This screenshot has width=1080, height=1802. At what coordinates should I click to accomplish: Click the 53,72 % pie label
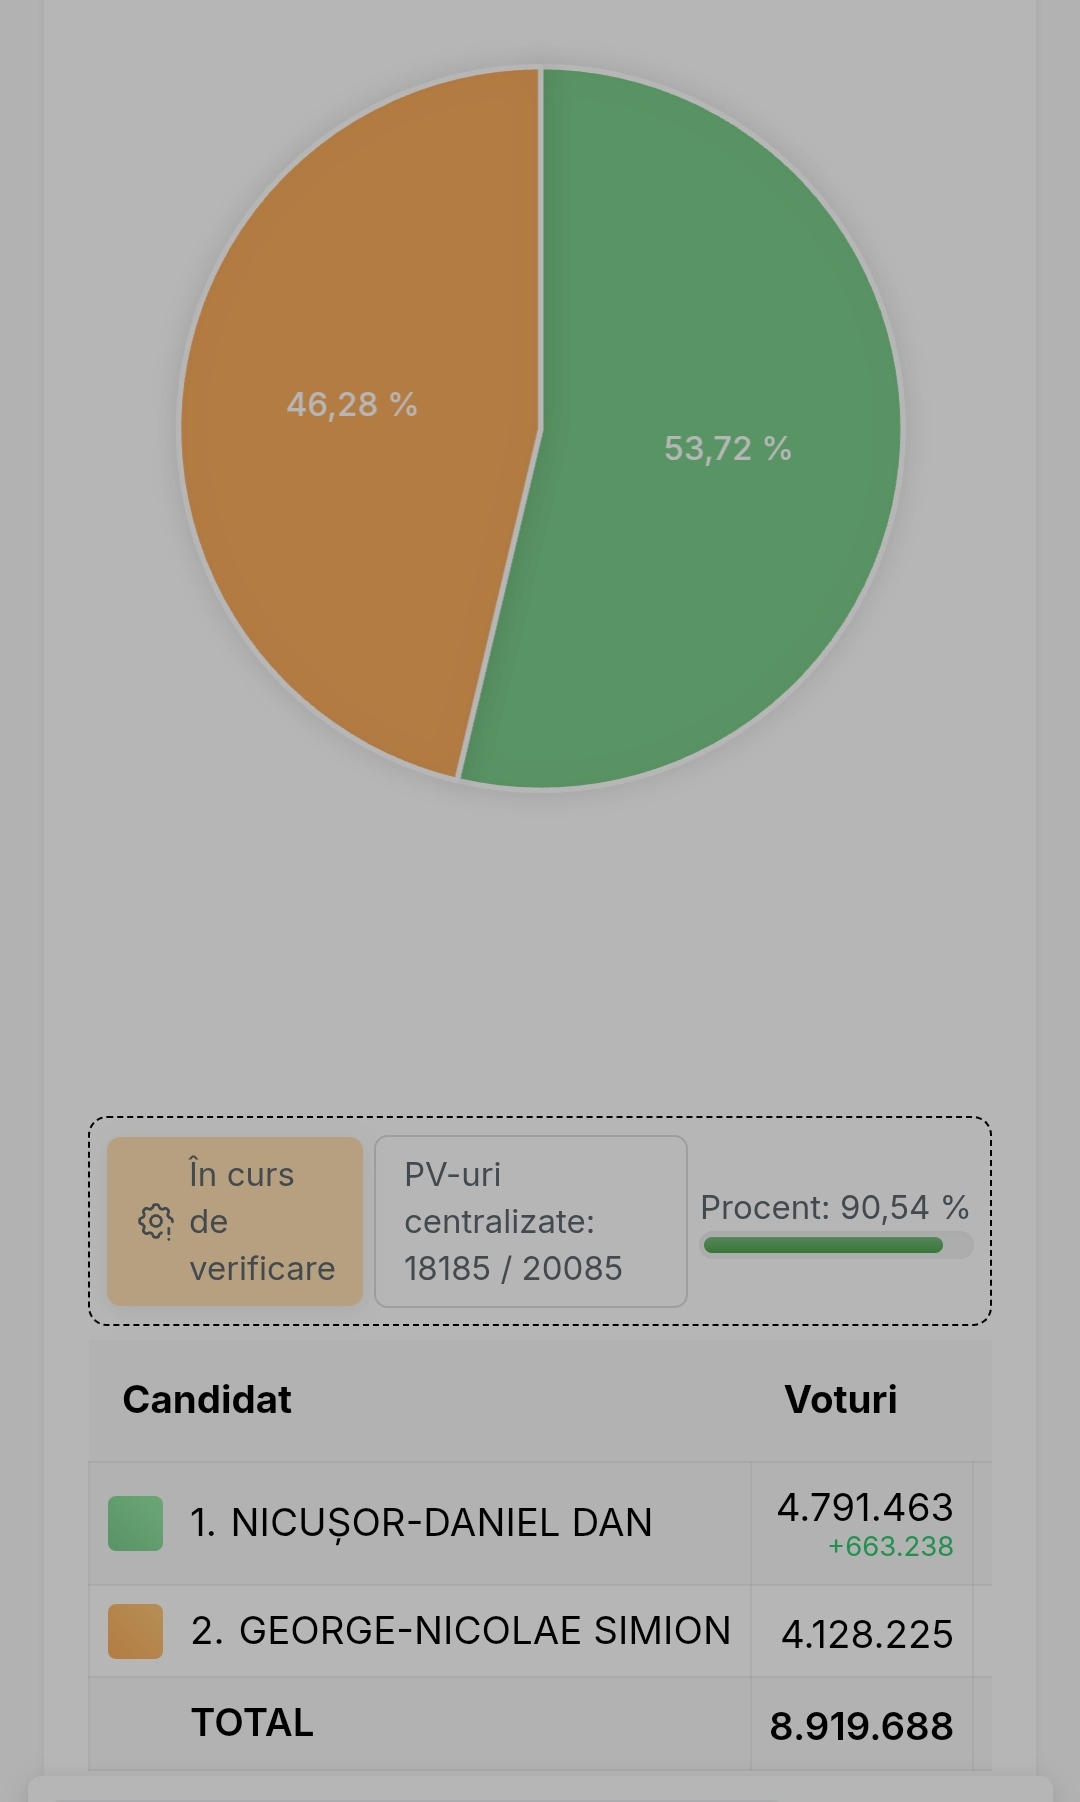click(728, 449)
